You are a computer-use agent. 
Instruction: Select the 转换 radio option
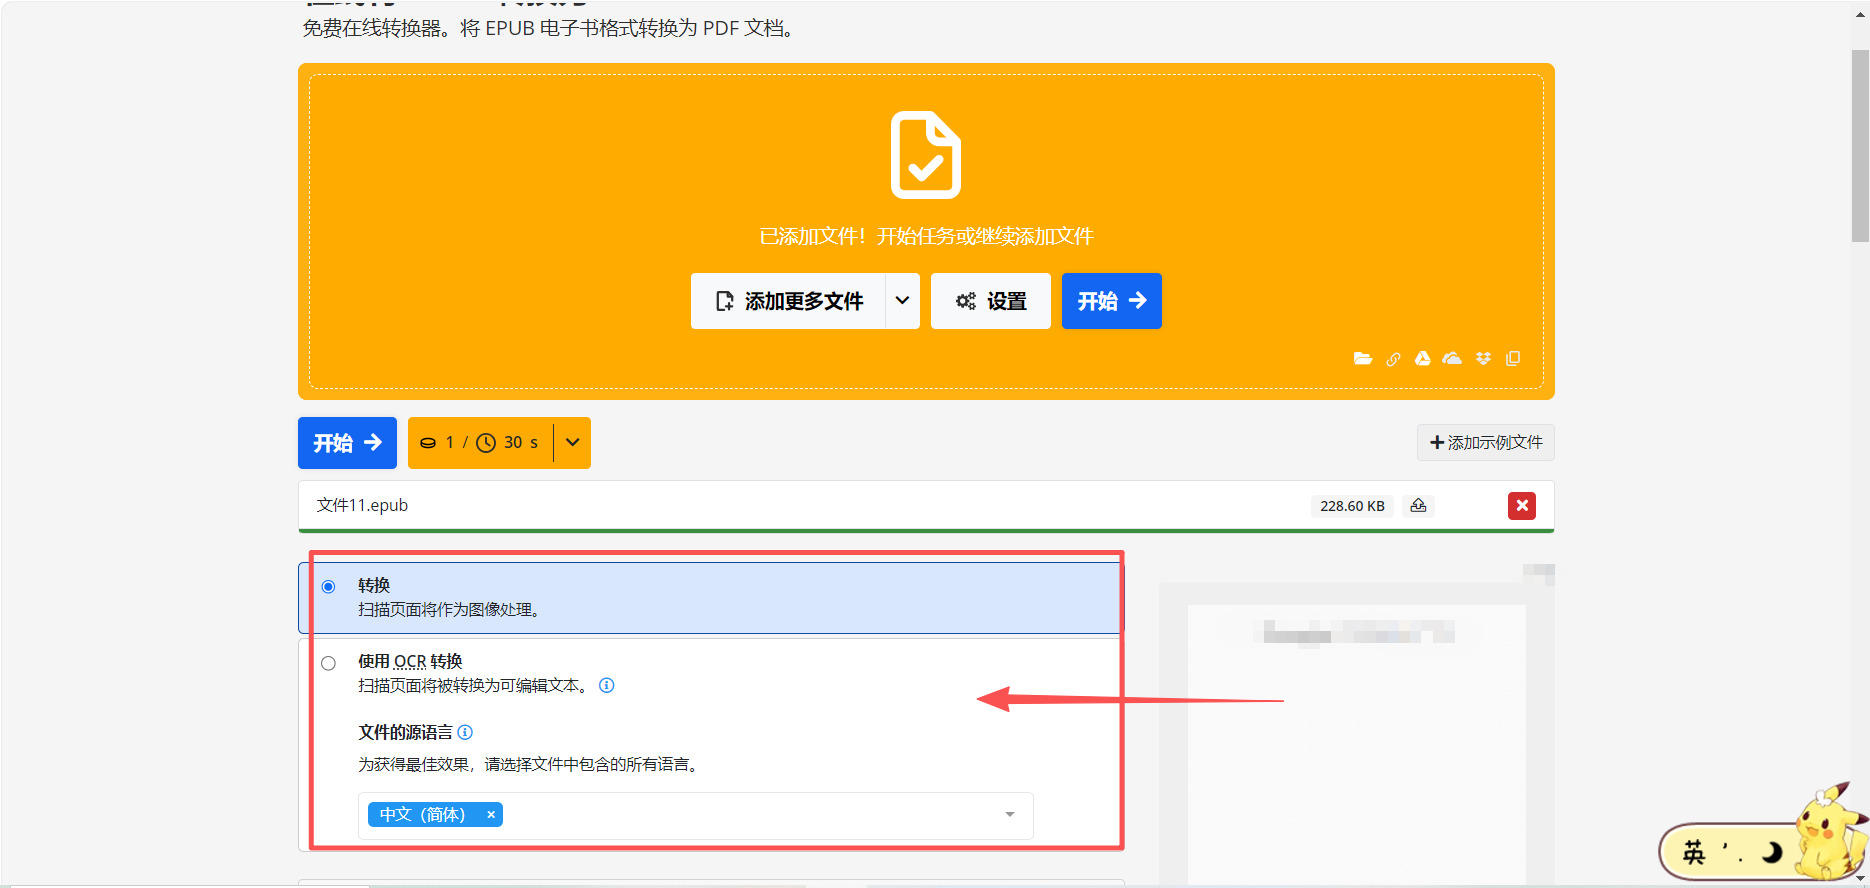pyautogui.click(x=328, y=587)
